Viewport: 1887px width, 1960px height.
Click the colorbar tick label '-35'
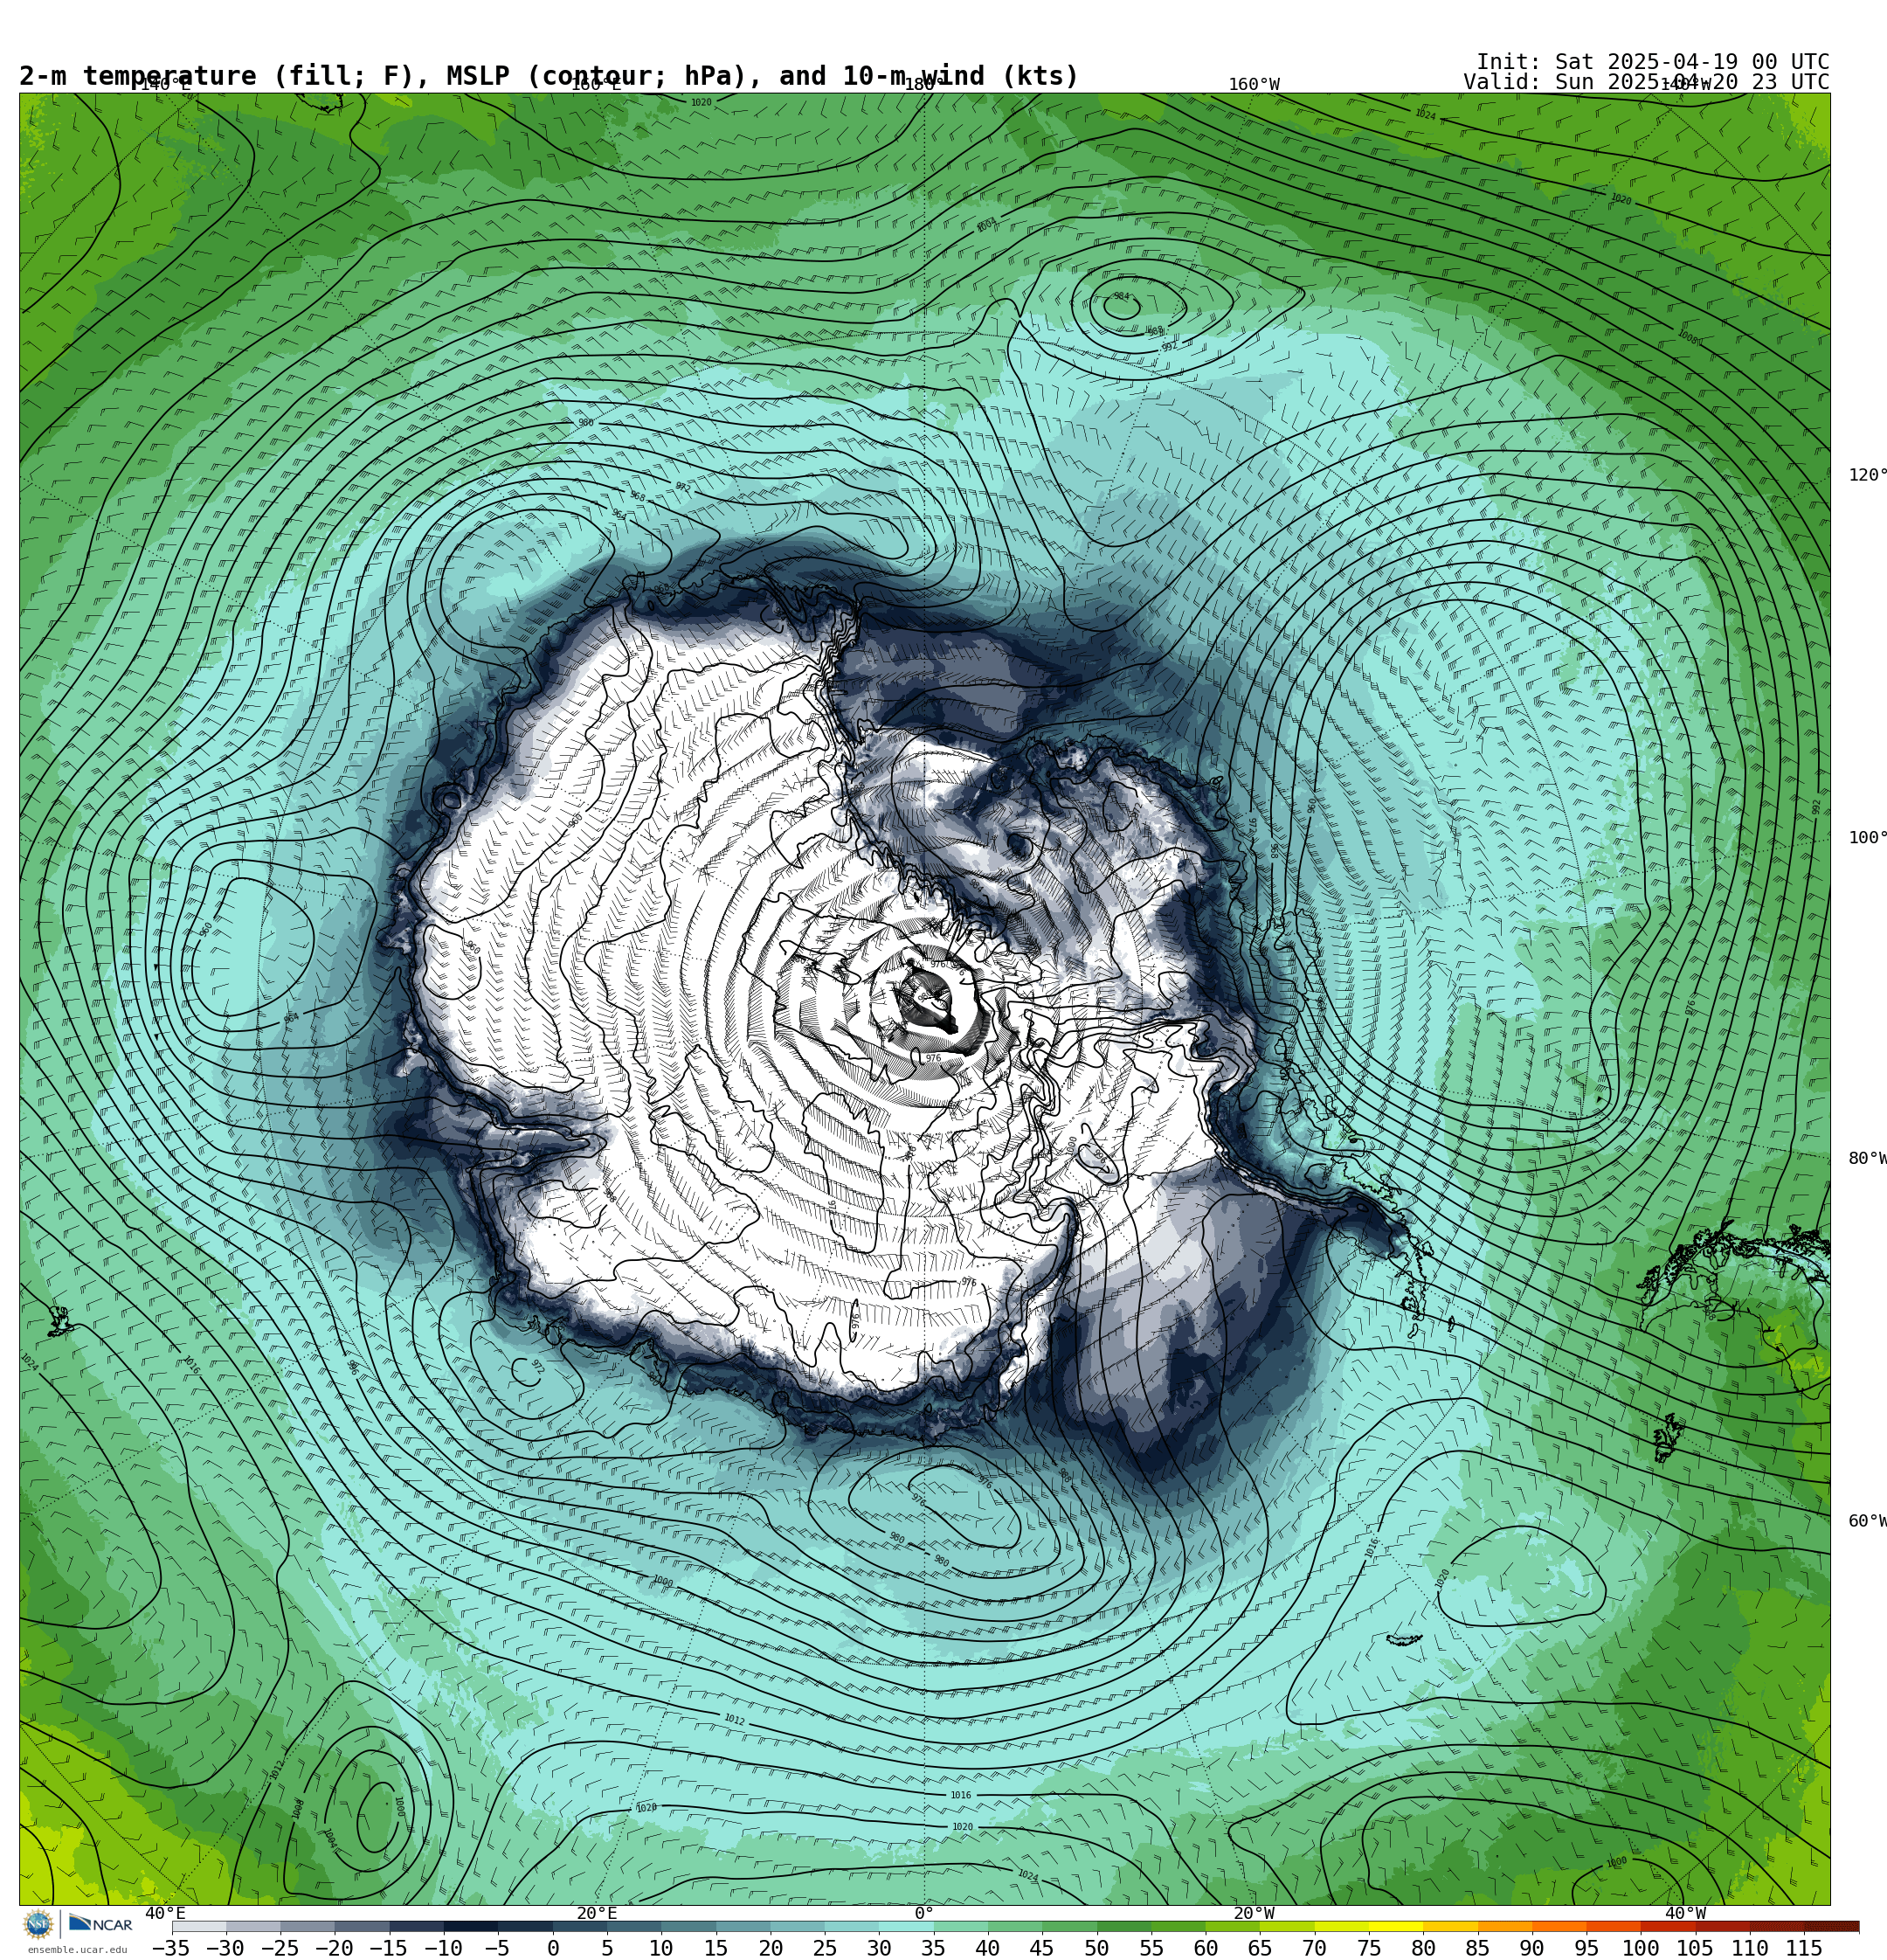coord(170,1948)
